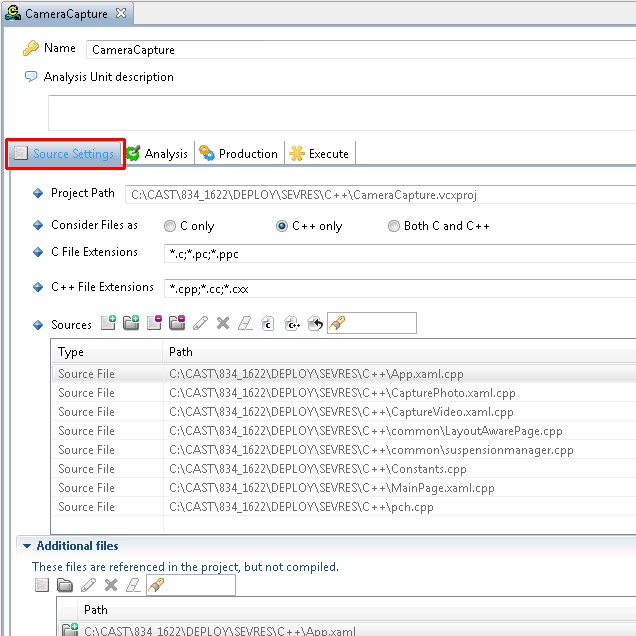Click the 'C' language icon in Sources toolbar
This screenshot has height=636, width=636.
[x=268, y=323]
